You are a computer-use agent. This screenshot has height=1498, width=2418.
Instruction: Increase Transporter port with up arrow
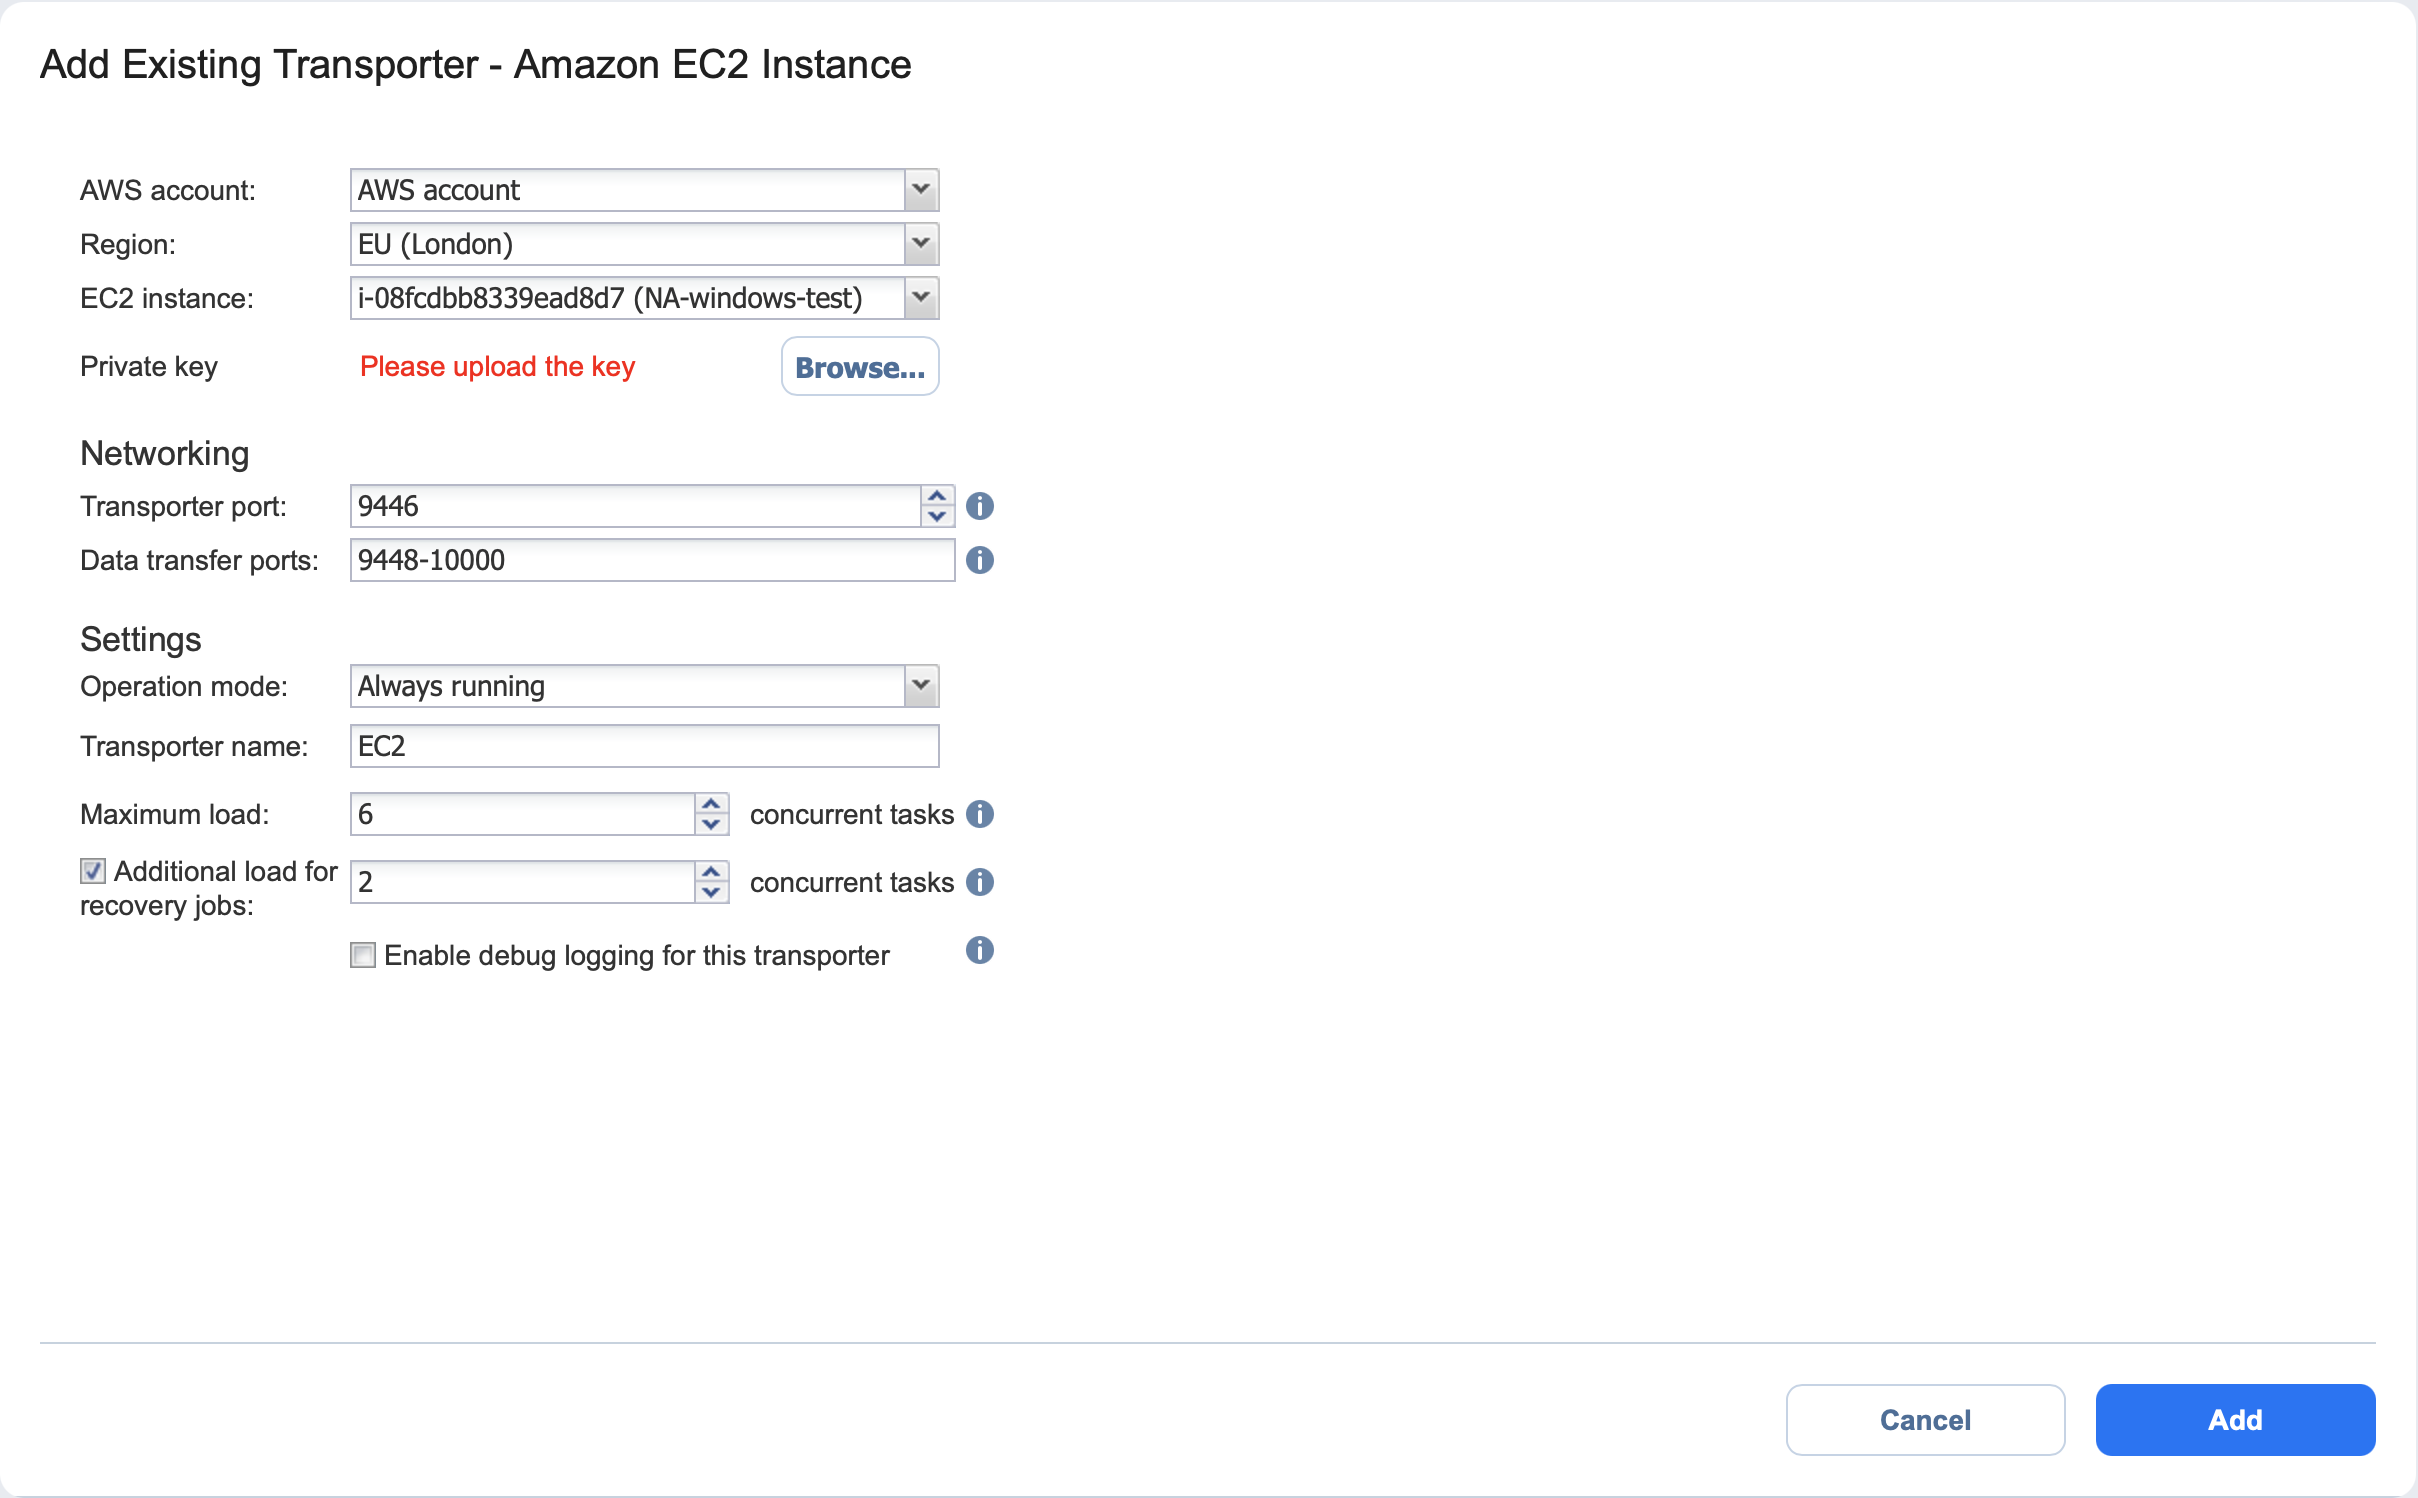pos(936,496)
